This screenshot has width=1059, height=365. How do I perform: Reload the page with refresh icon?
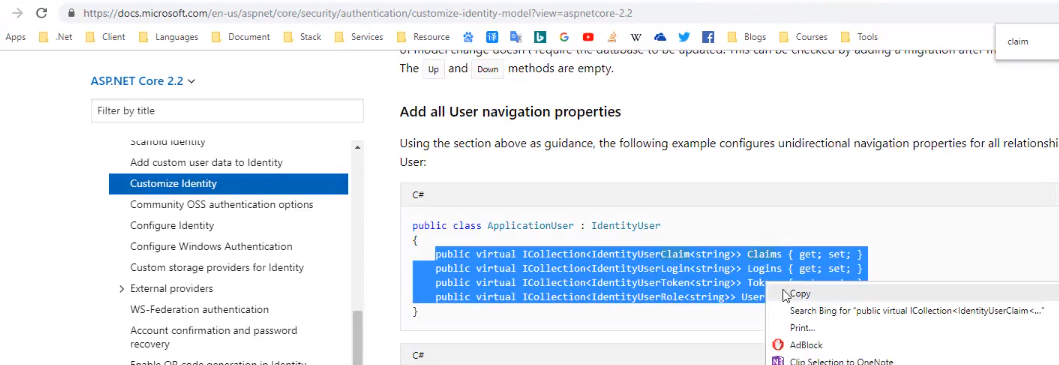tap(41, 13)
